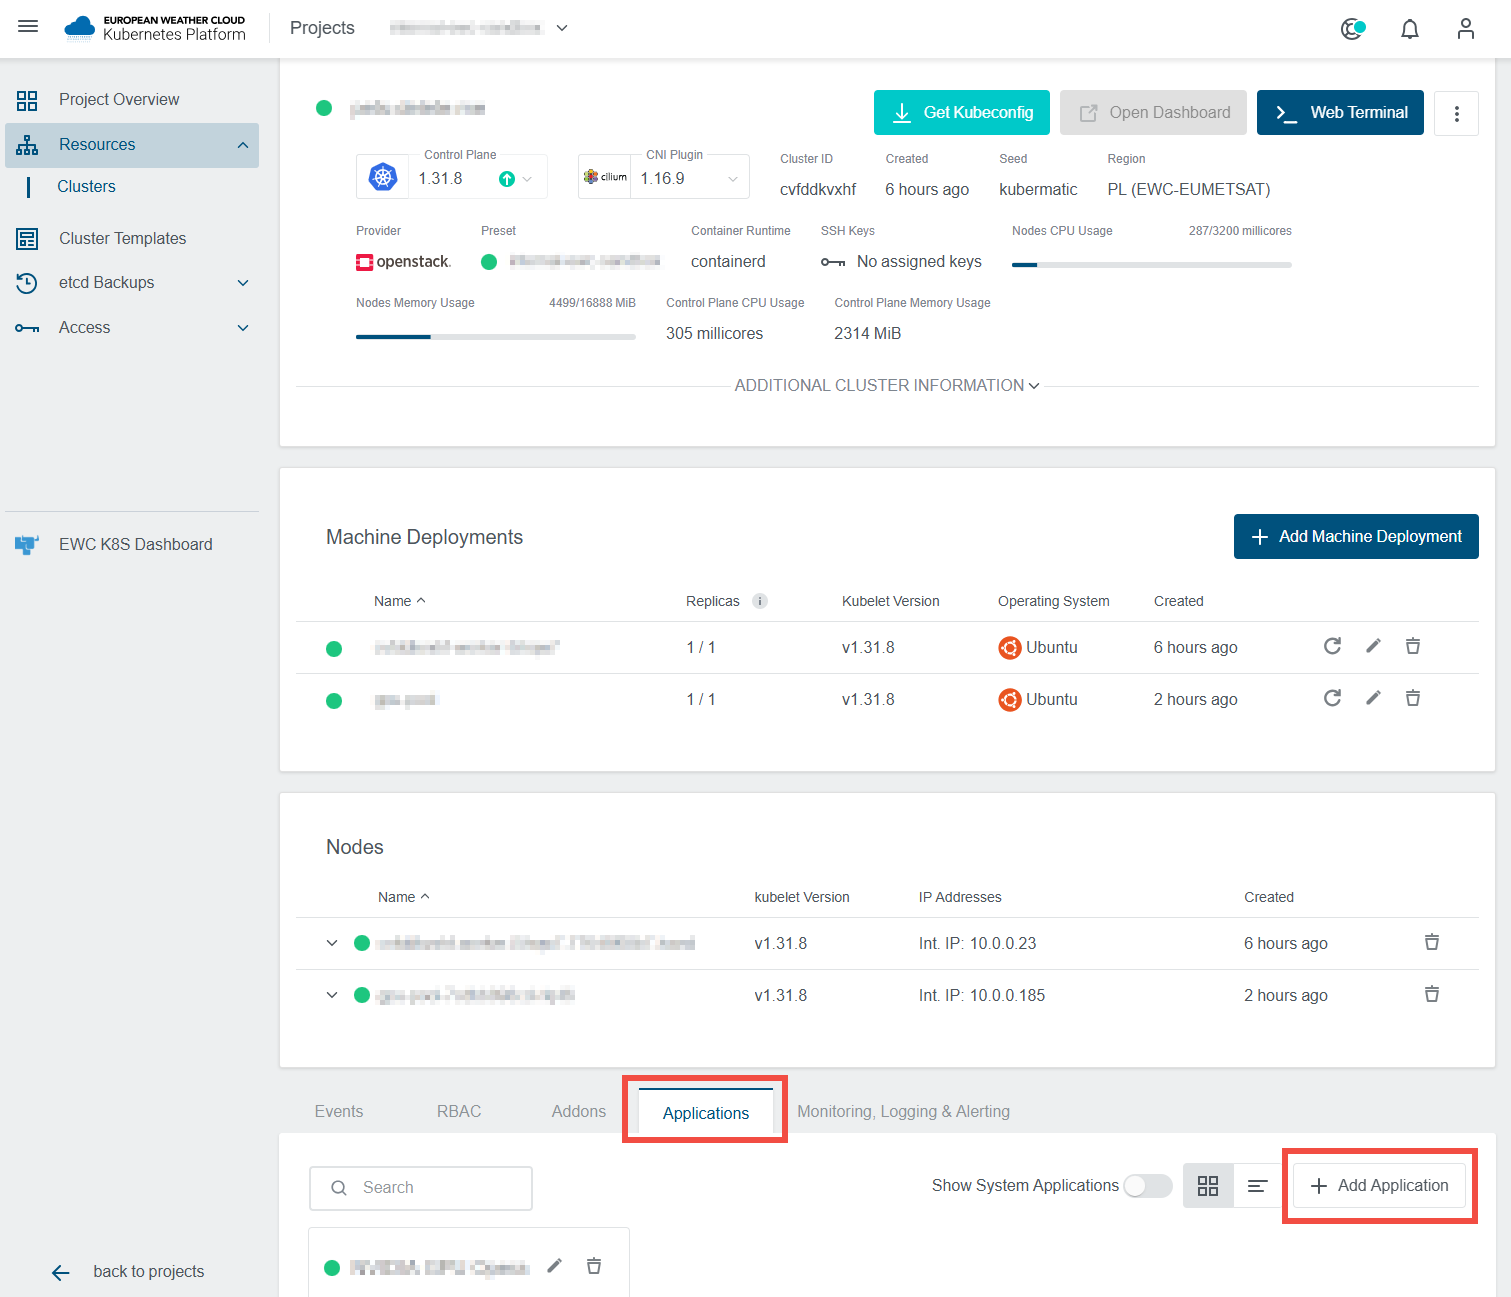Click the Control Plane upgrade available arrow icon
Viewport: 1511px width, 1297px height.
pyautogui.click(x=507, y=179)
